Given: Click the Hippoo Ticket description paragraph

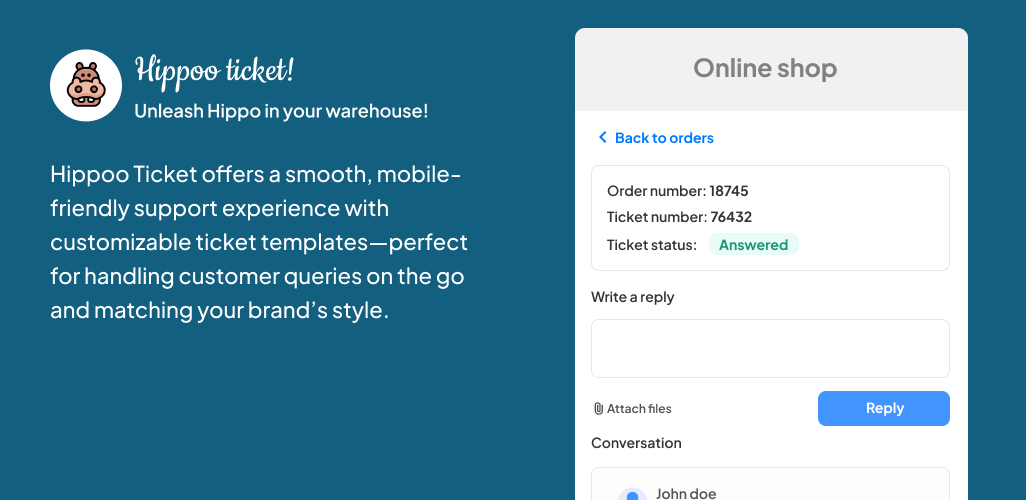Looking at the screenshot, I should [x=259, y=243].
